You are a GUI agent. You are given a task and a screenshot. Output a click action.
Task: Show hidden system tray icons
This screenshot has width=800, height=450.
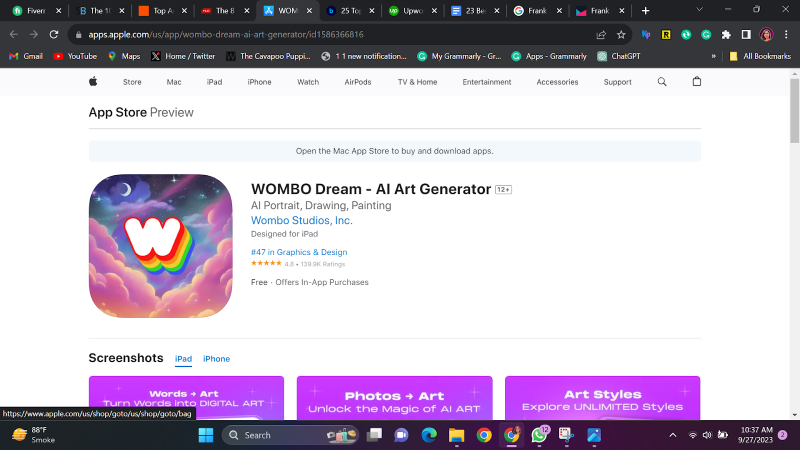671,435
